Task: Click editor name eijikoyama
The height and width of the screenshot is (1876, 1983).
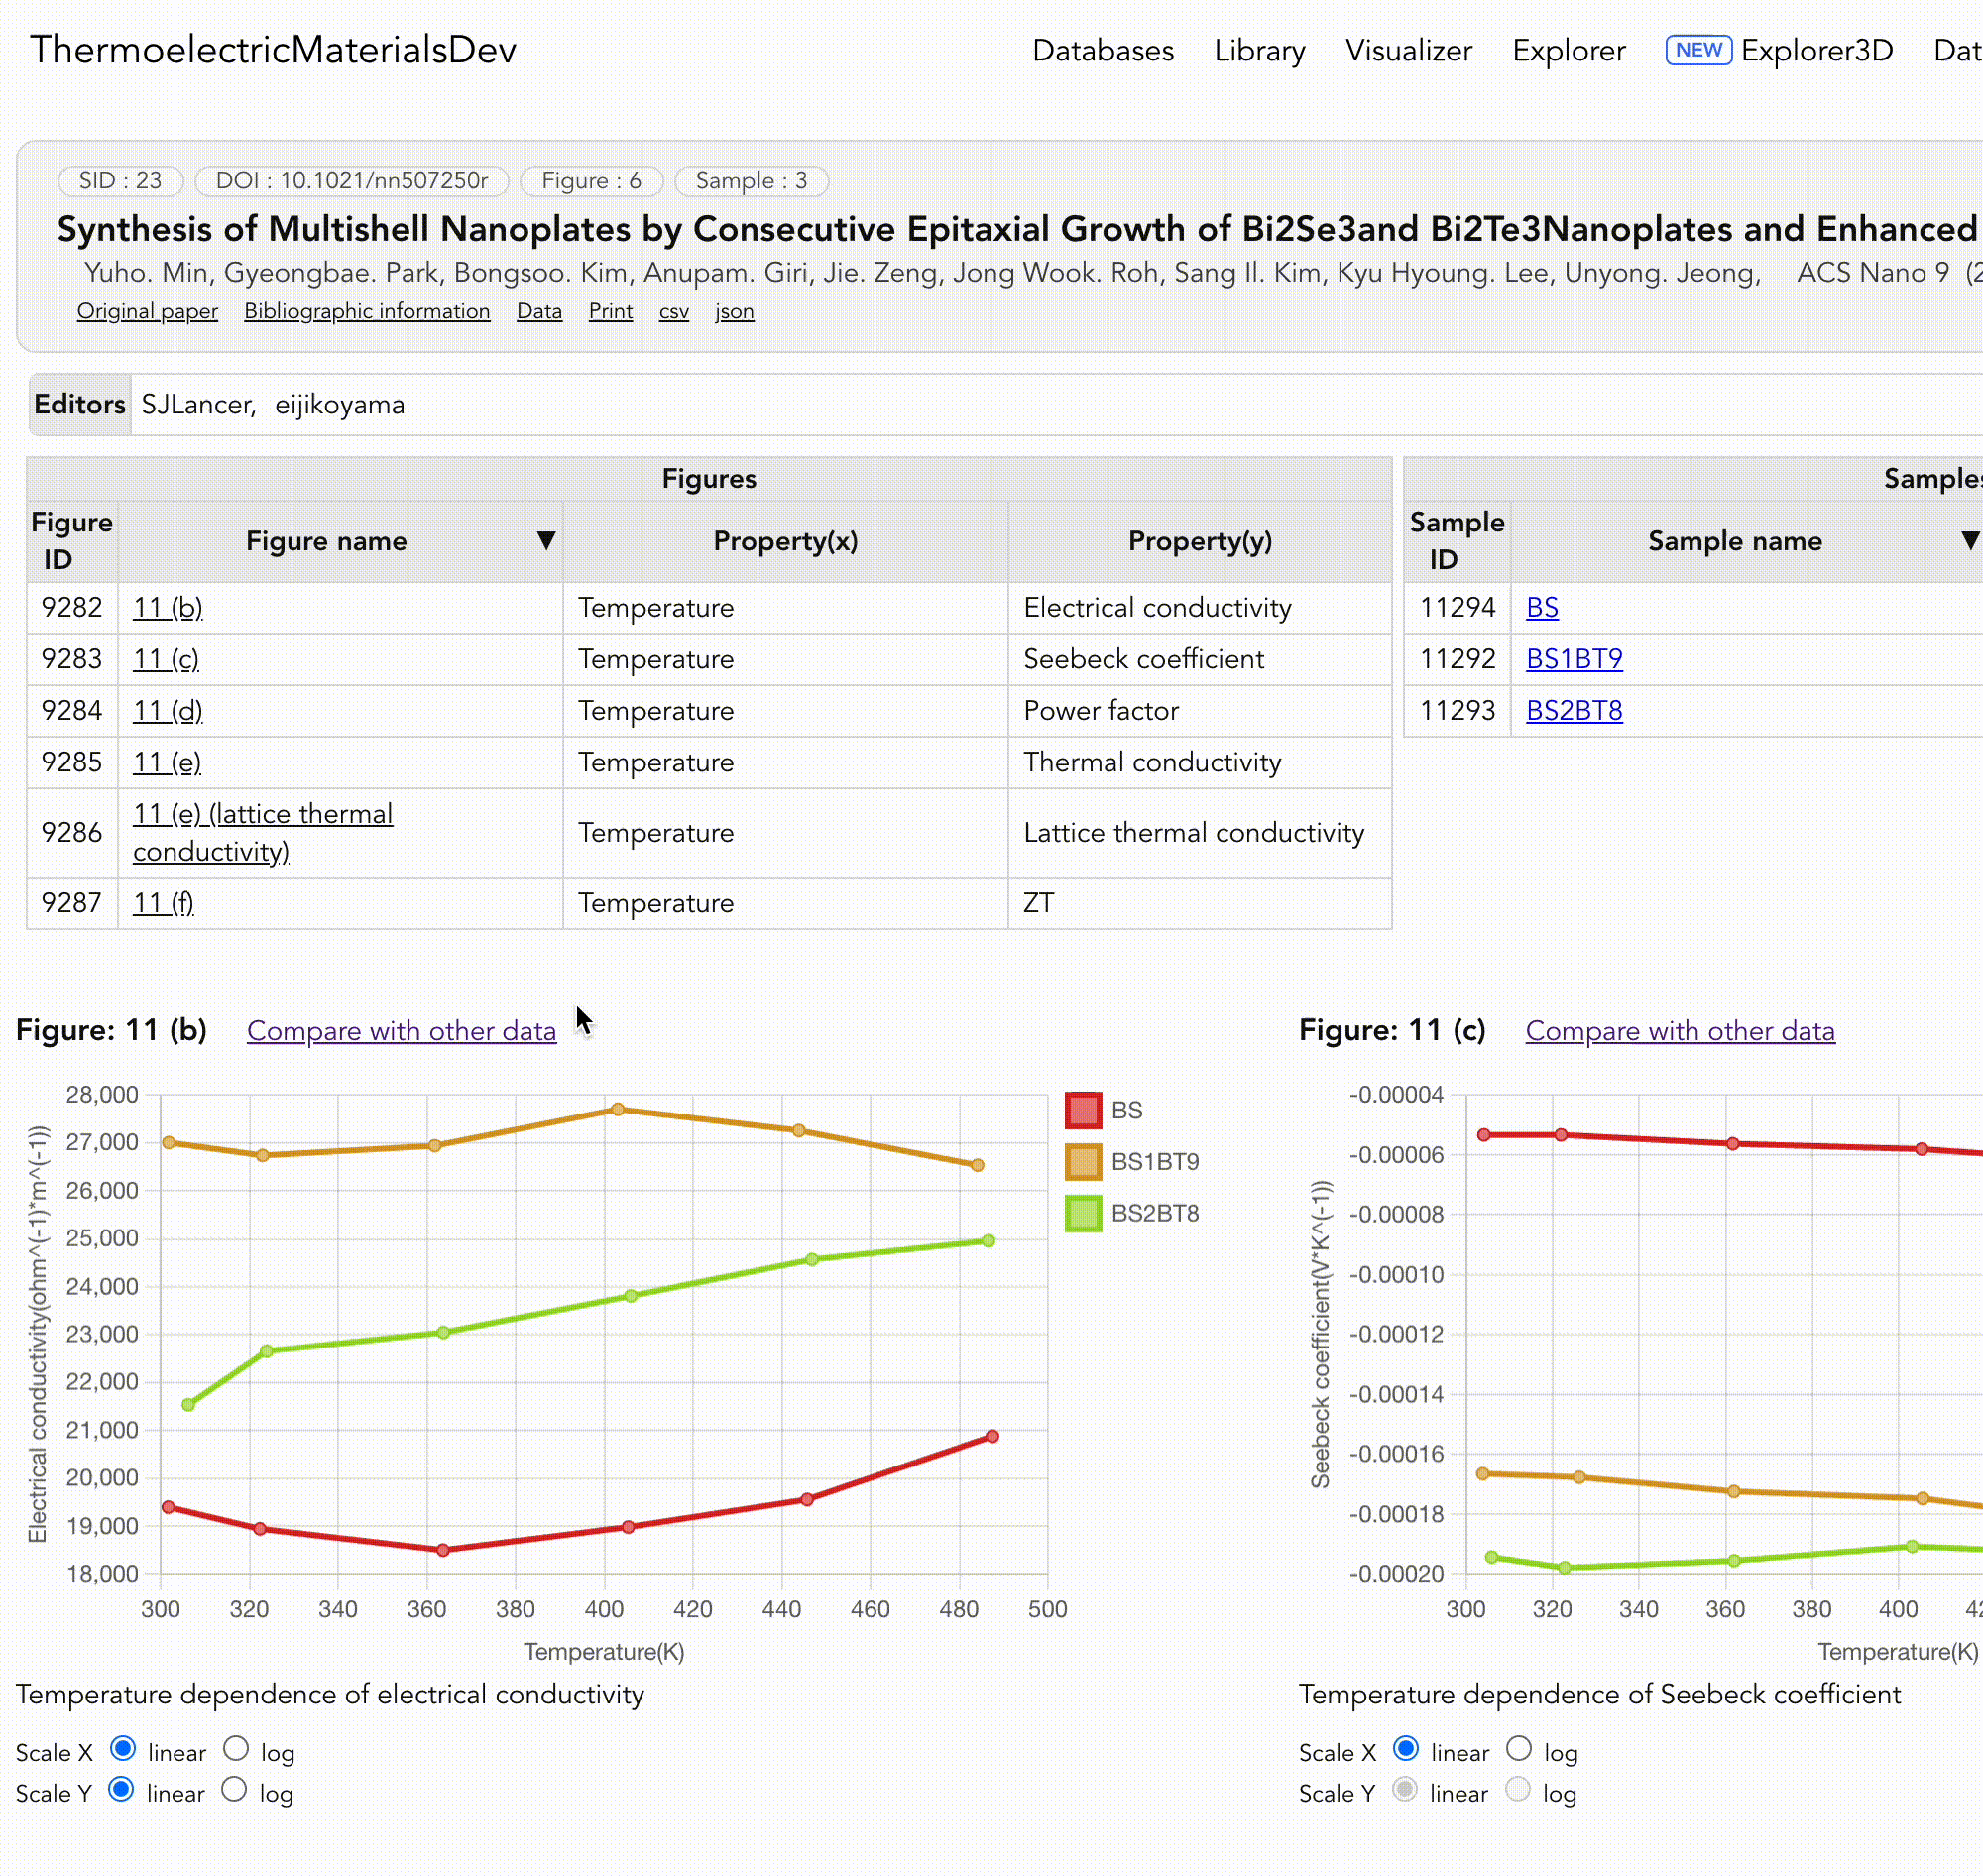Action: (340, 405)
